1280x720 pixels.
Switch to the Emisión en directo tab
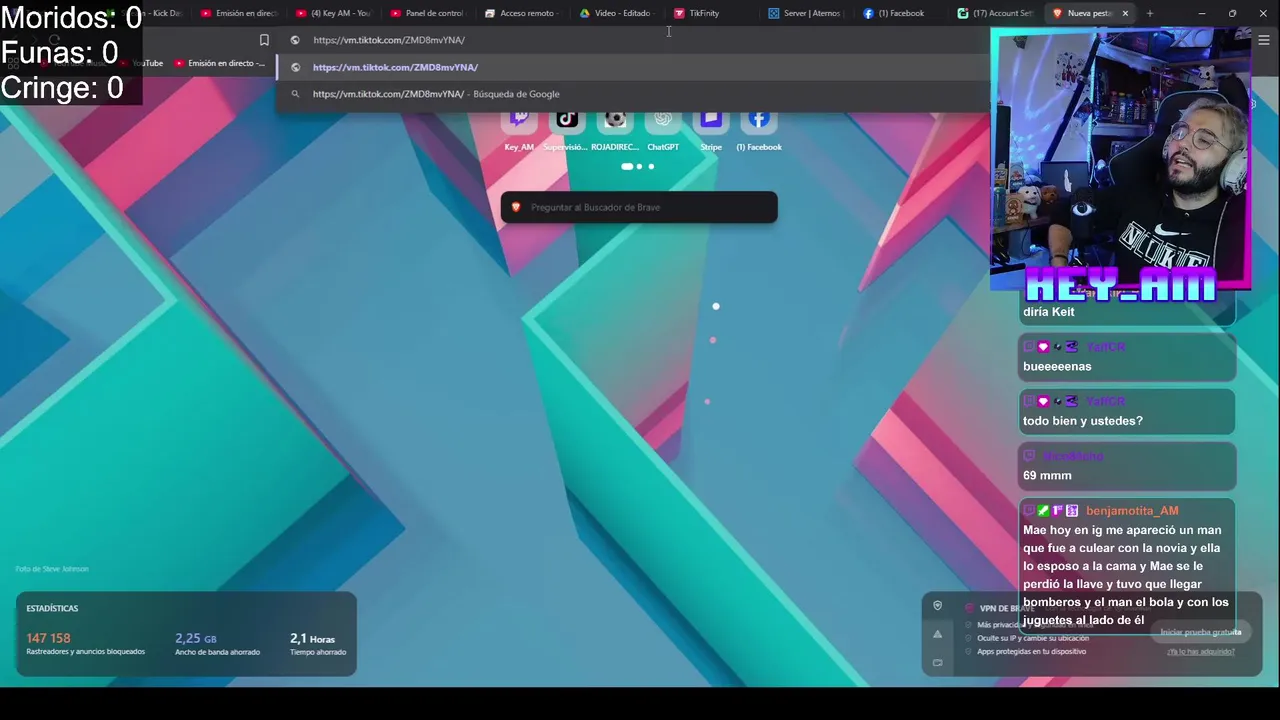(238, 13)
